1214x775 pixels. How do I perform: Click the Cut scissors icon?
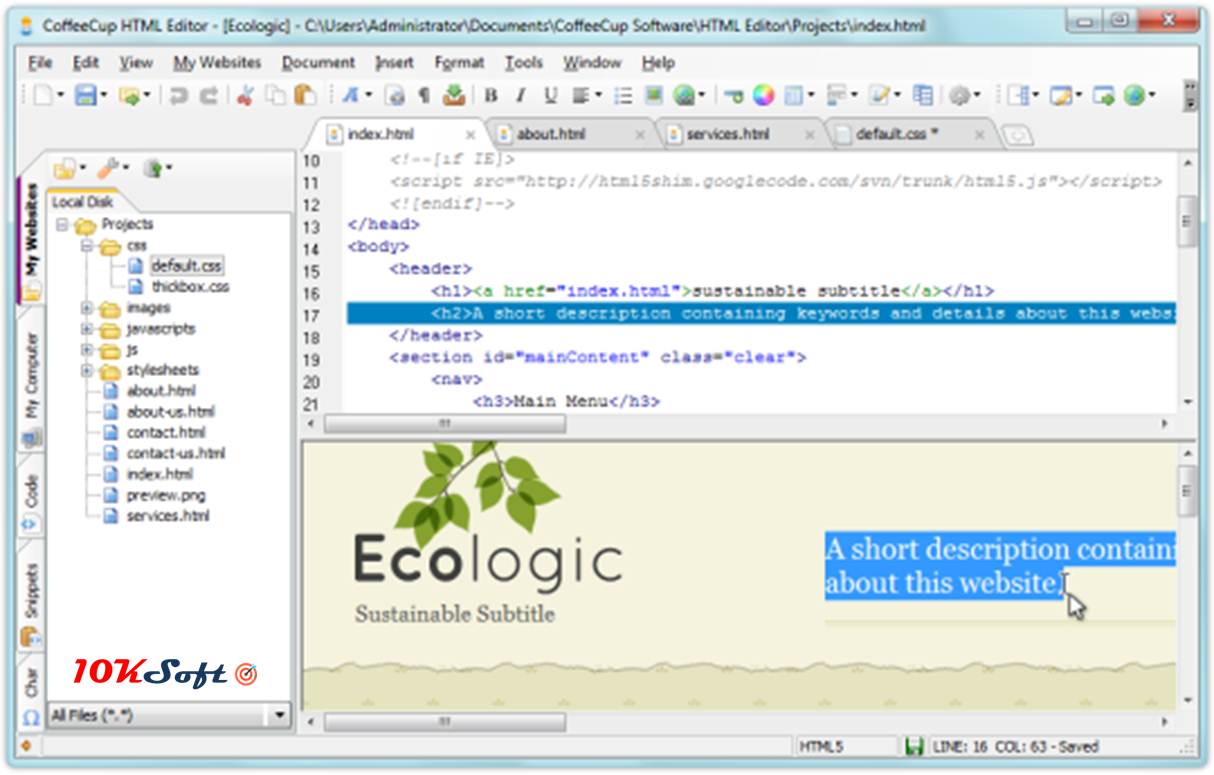pos(245,95)
